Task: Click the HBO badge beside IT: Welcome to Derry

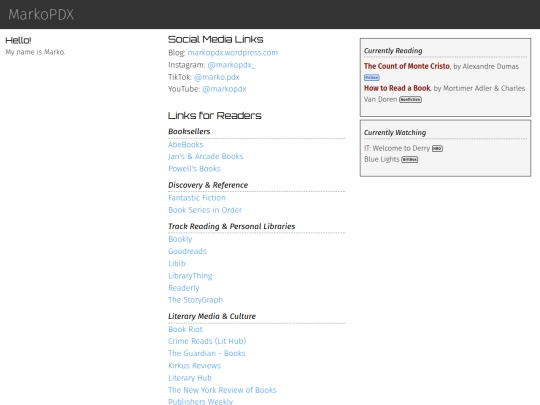Action: 437,148
